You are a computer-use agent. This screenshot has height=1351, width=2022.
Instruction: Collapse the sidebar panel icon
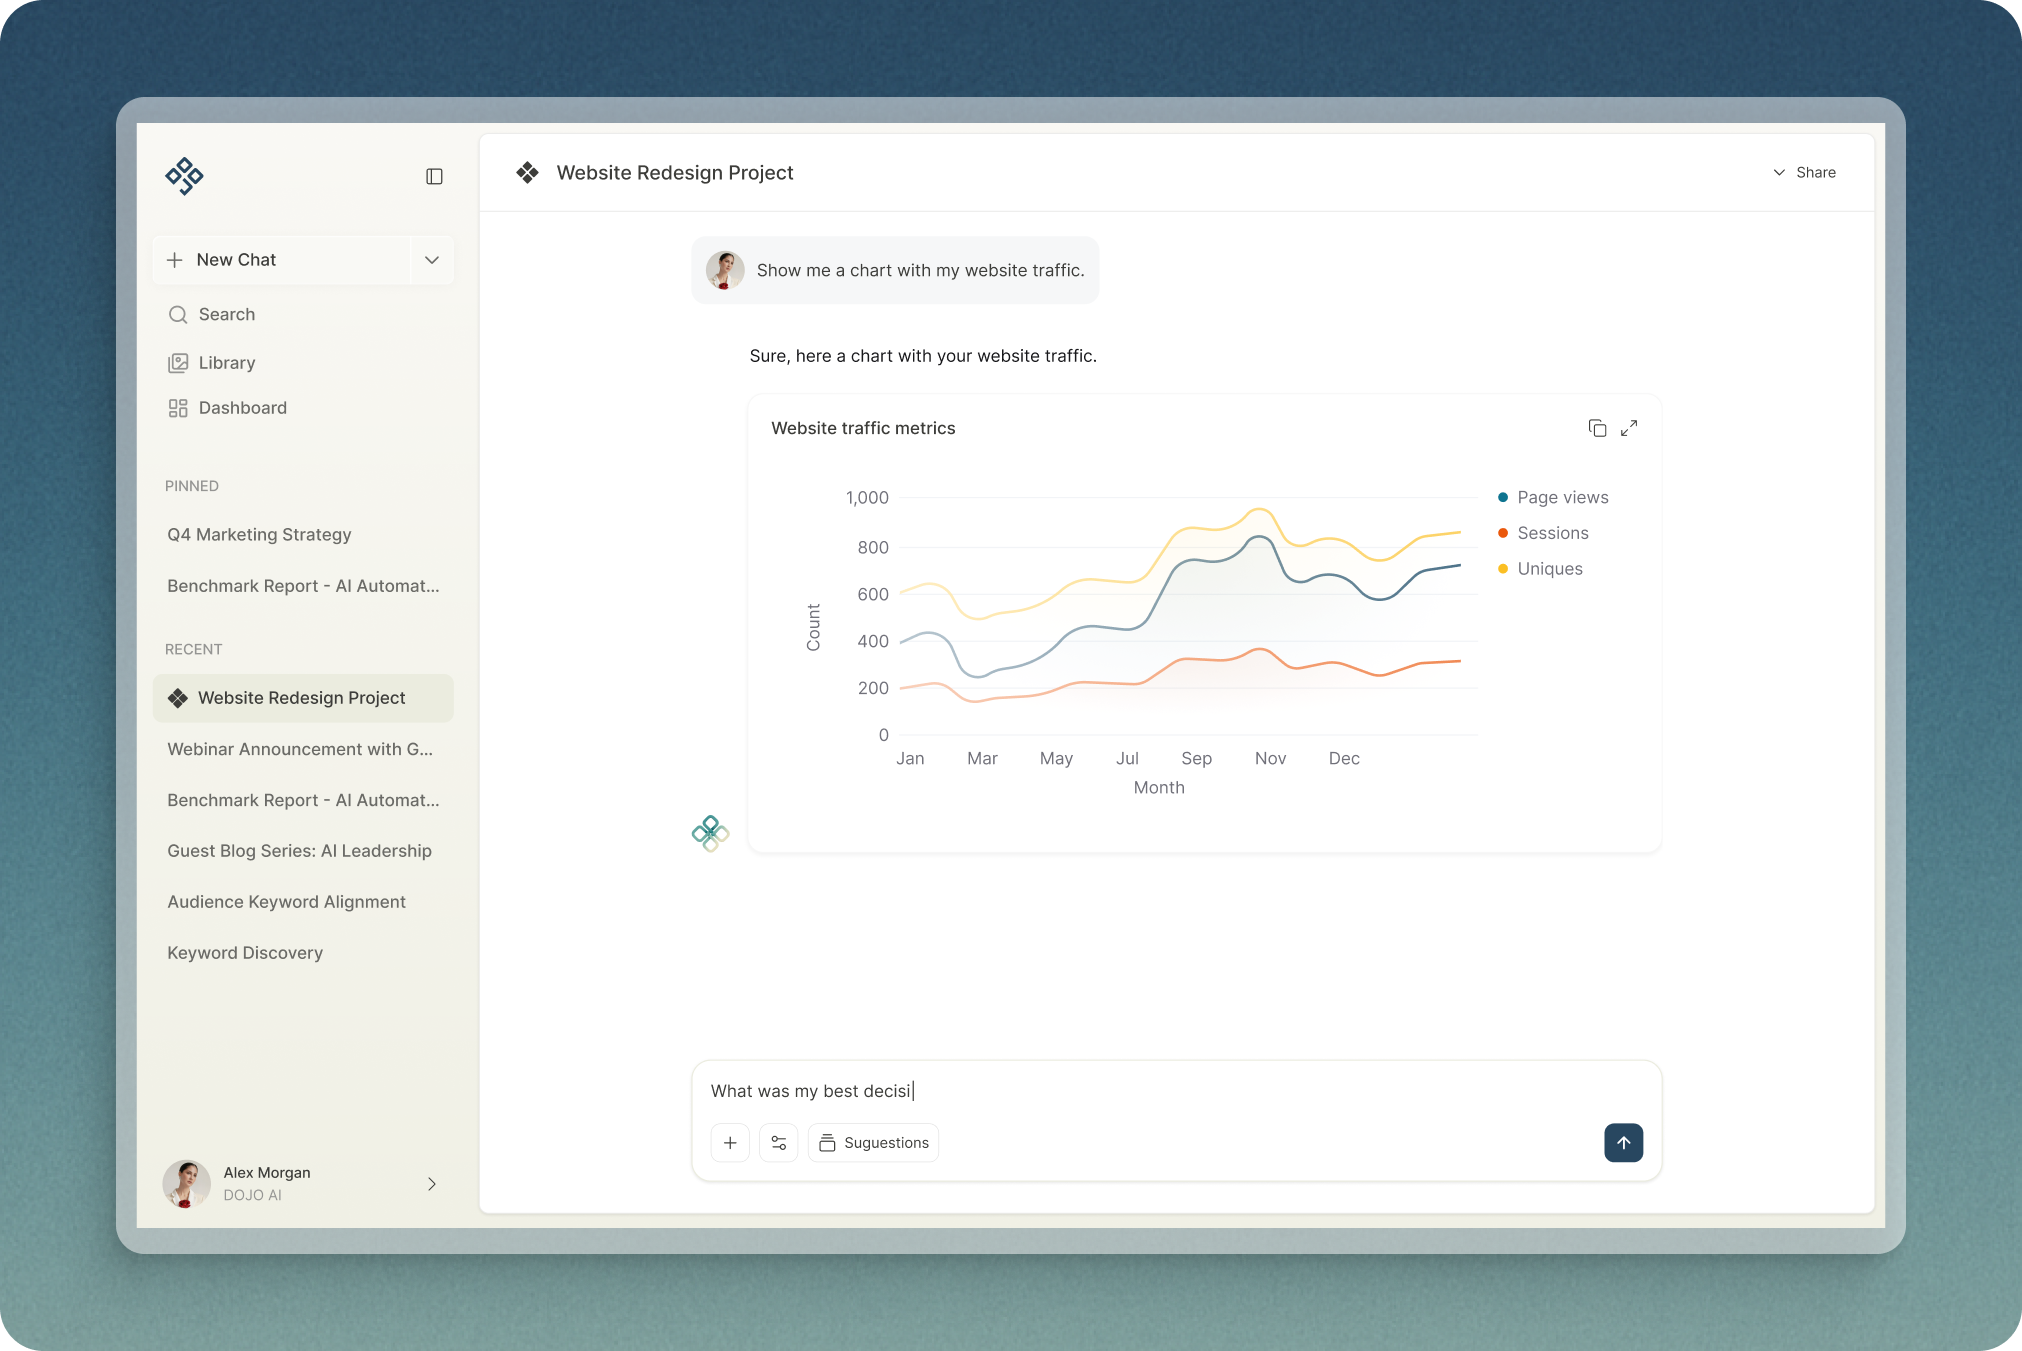point(434,176)
